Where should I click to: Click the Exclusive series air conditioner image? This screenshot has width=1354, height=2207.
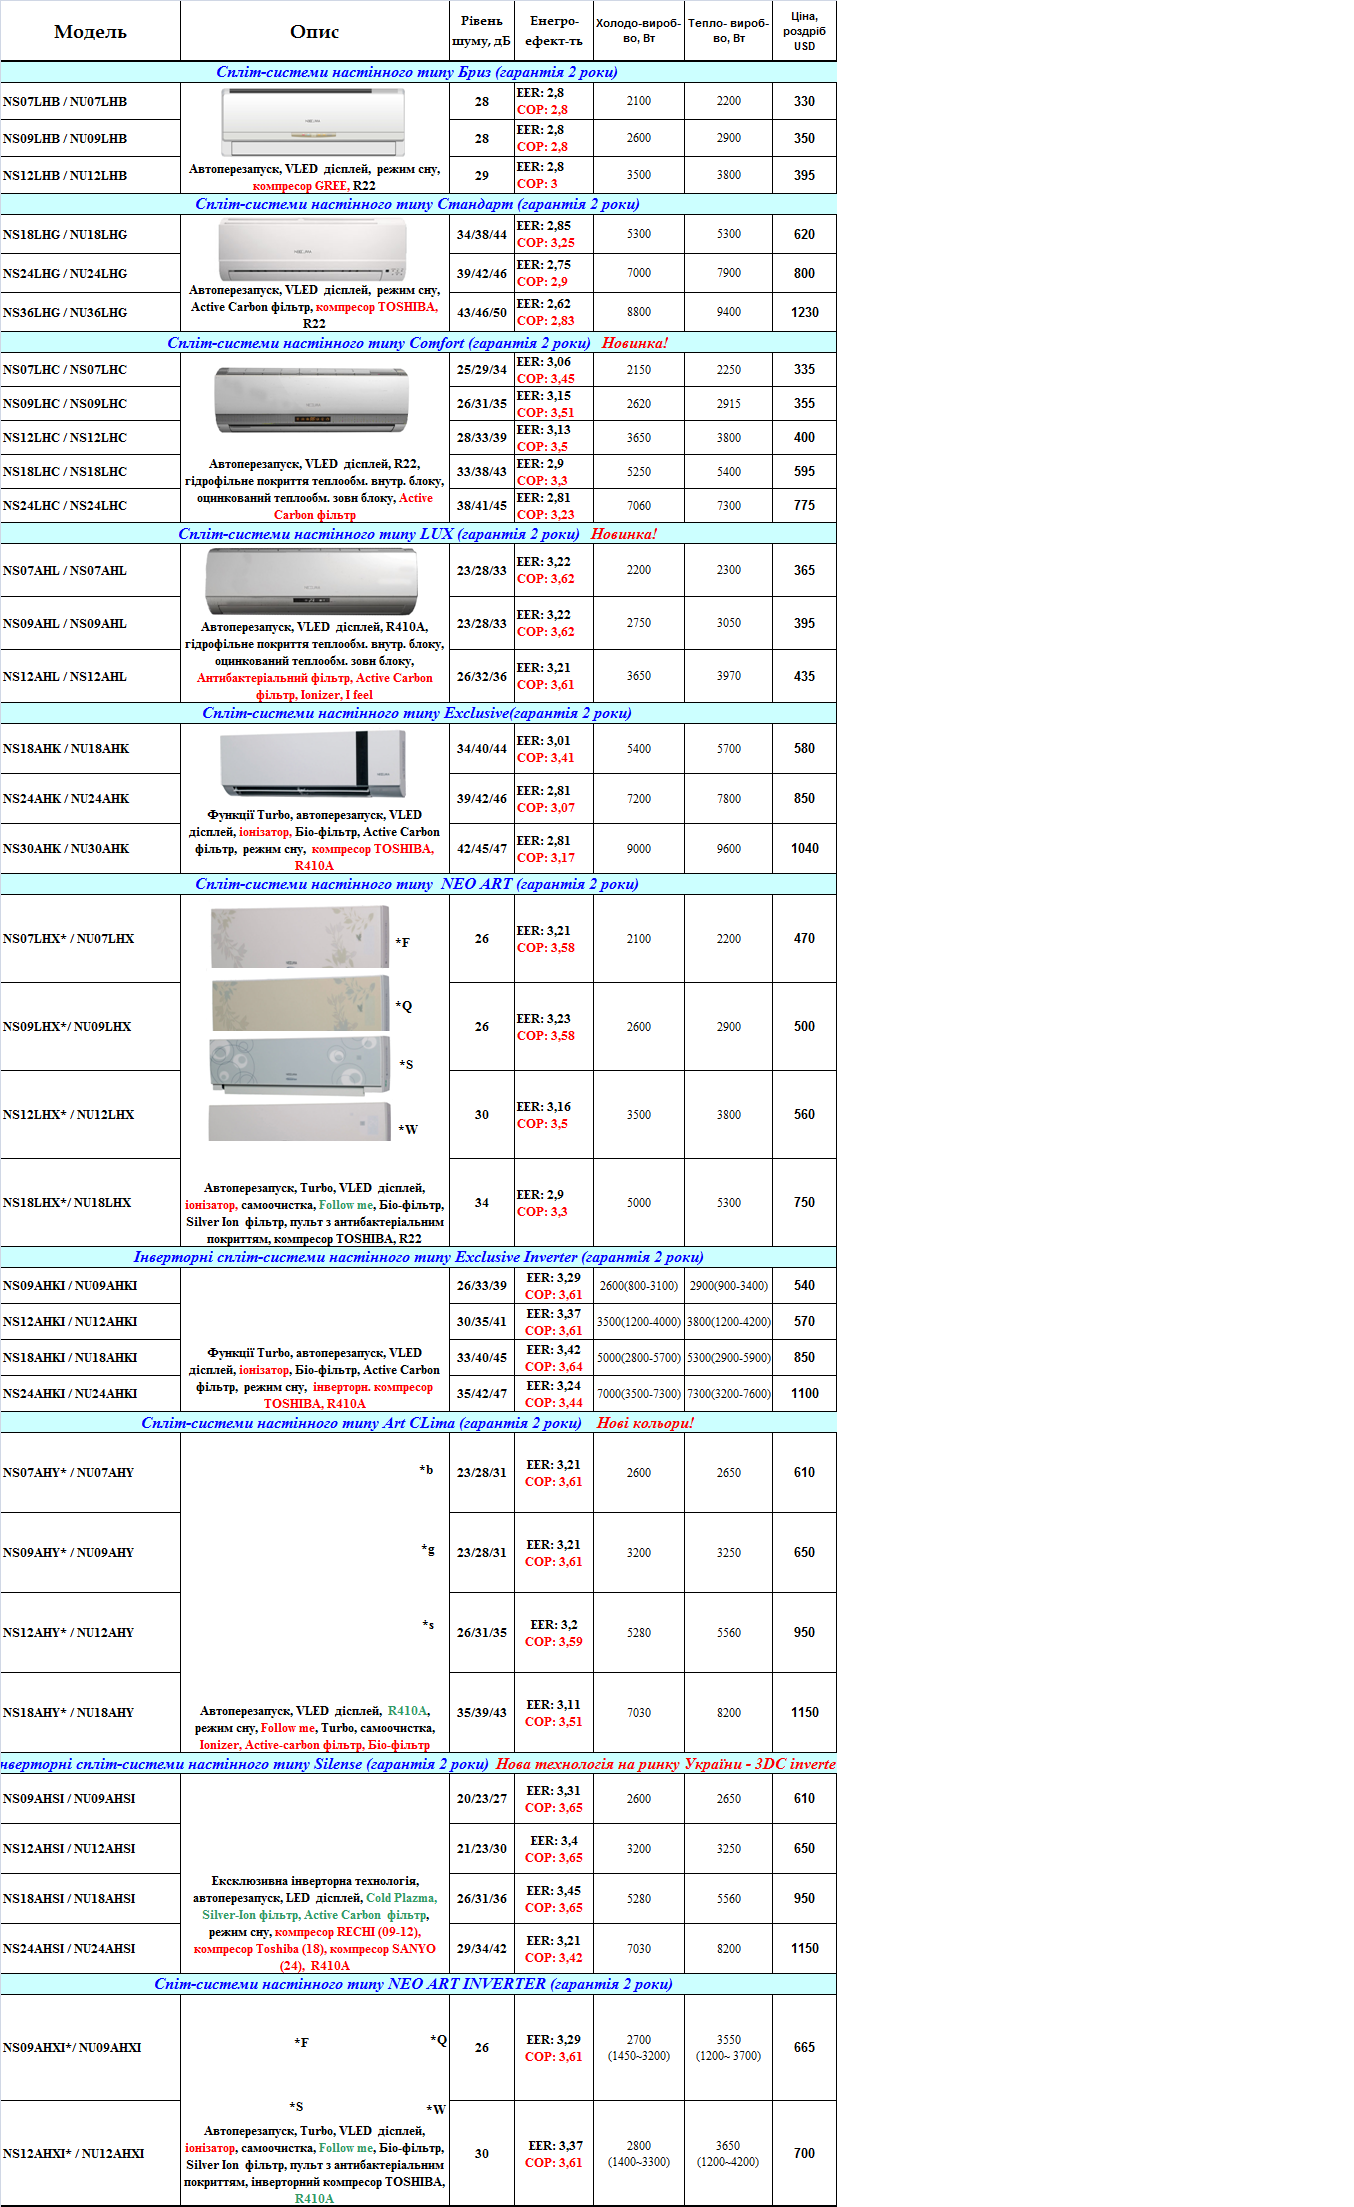coord(313,764)
